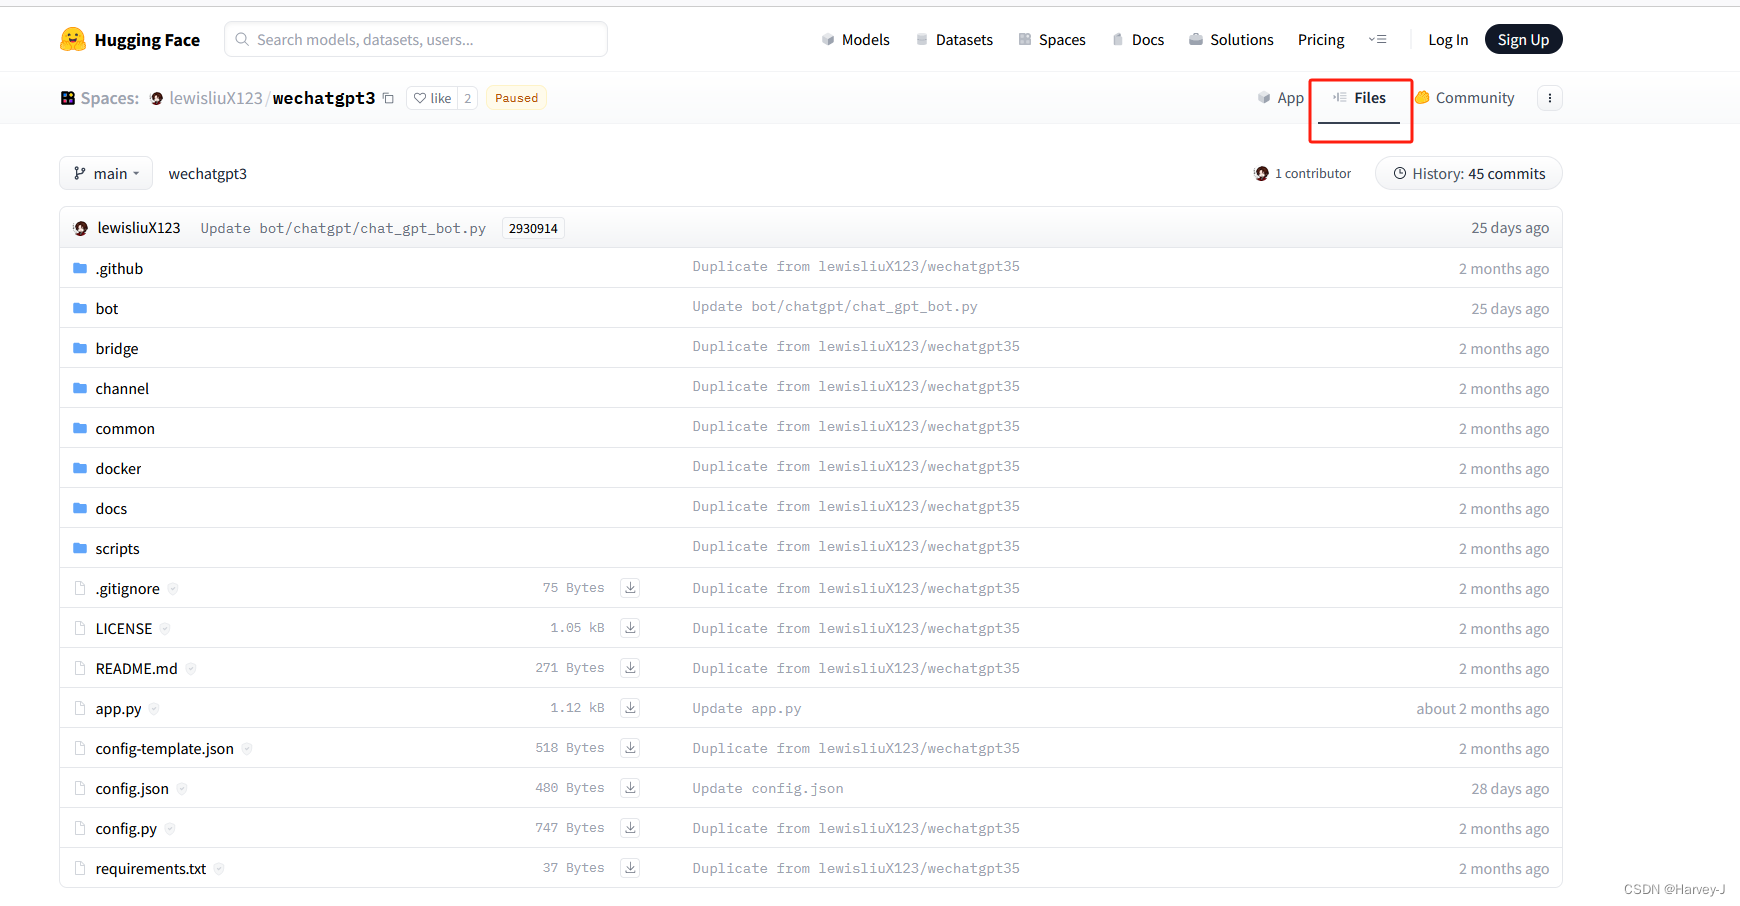Click the lewisliuX123 committer name

pyautogui.click(x=139, y=228)
